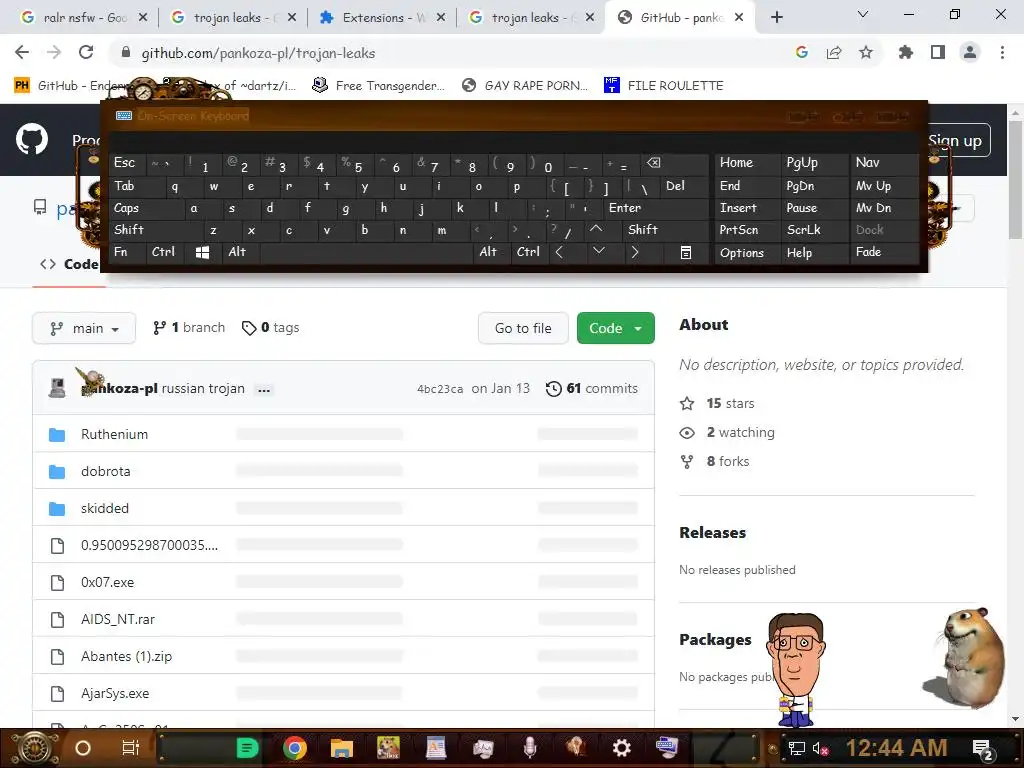Open the FILE ROULETTE bookmark
The height and width of the screenshot is (768, 1024).
tap(664, 85)
